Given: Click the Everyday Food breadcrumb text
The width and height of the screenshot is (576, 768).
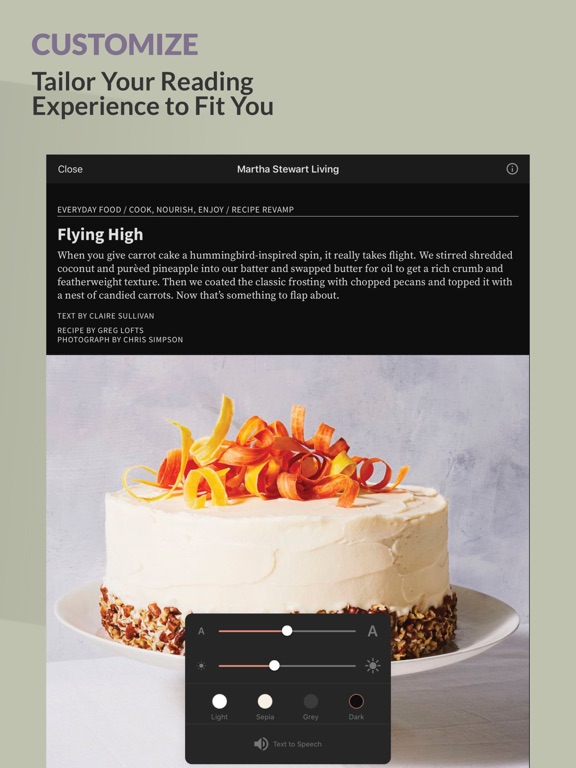Looking at the screenshot, I should pos(89,210).
